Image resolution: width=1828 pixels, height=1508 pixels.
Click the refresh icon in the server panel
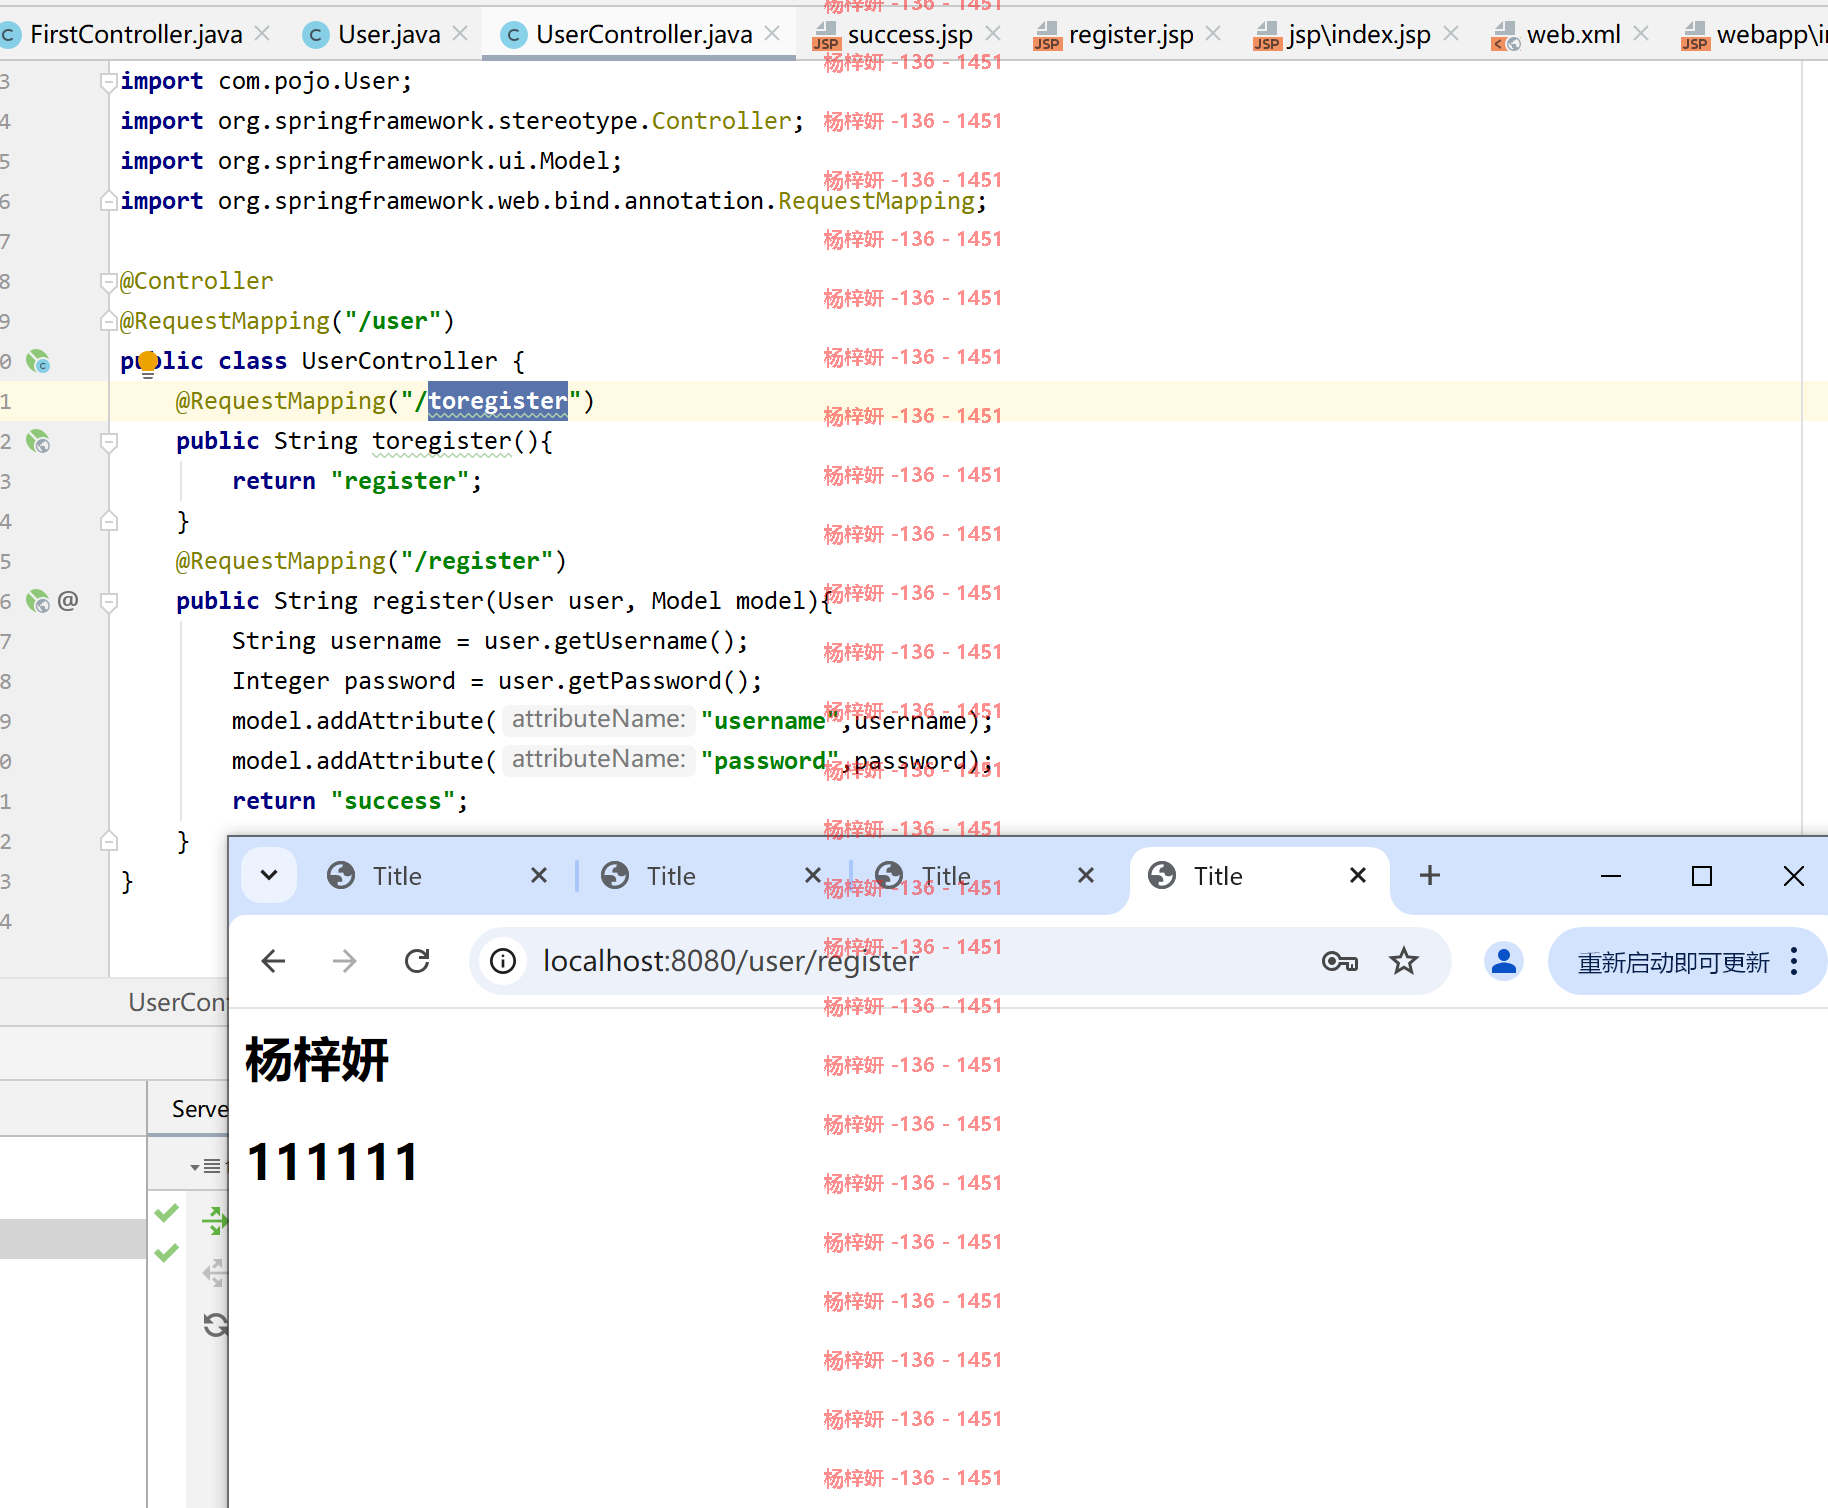click(216, 1325)
